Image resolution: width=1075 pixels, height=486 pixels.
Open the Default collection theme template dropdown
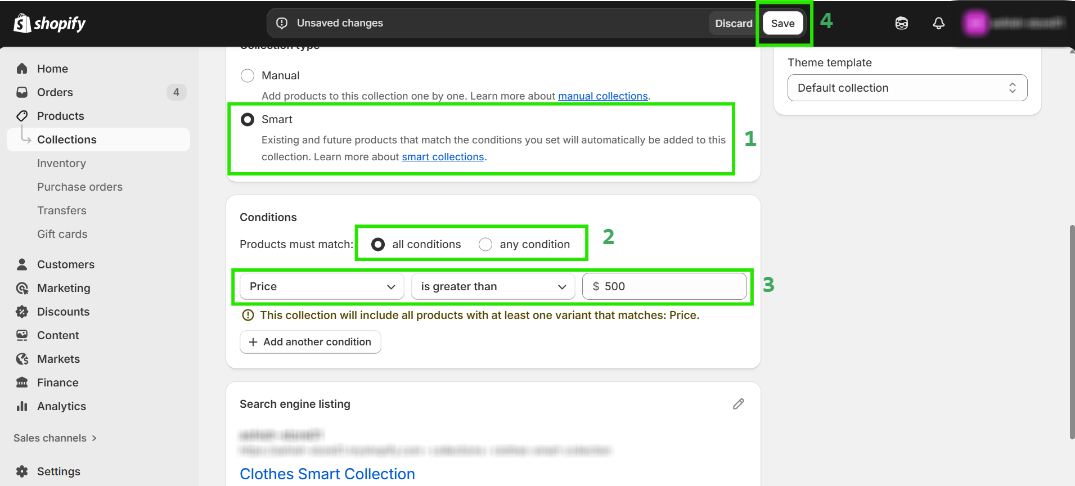[907, 88]
